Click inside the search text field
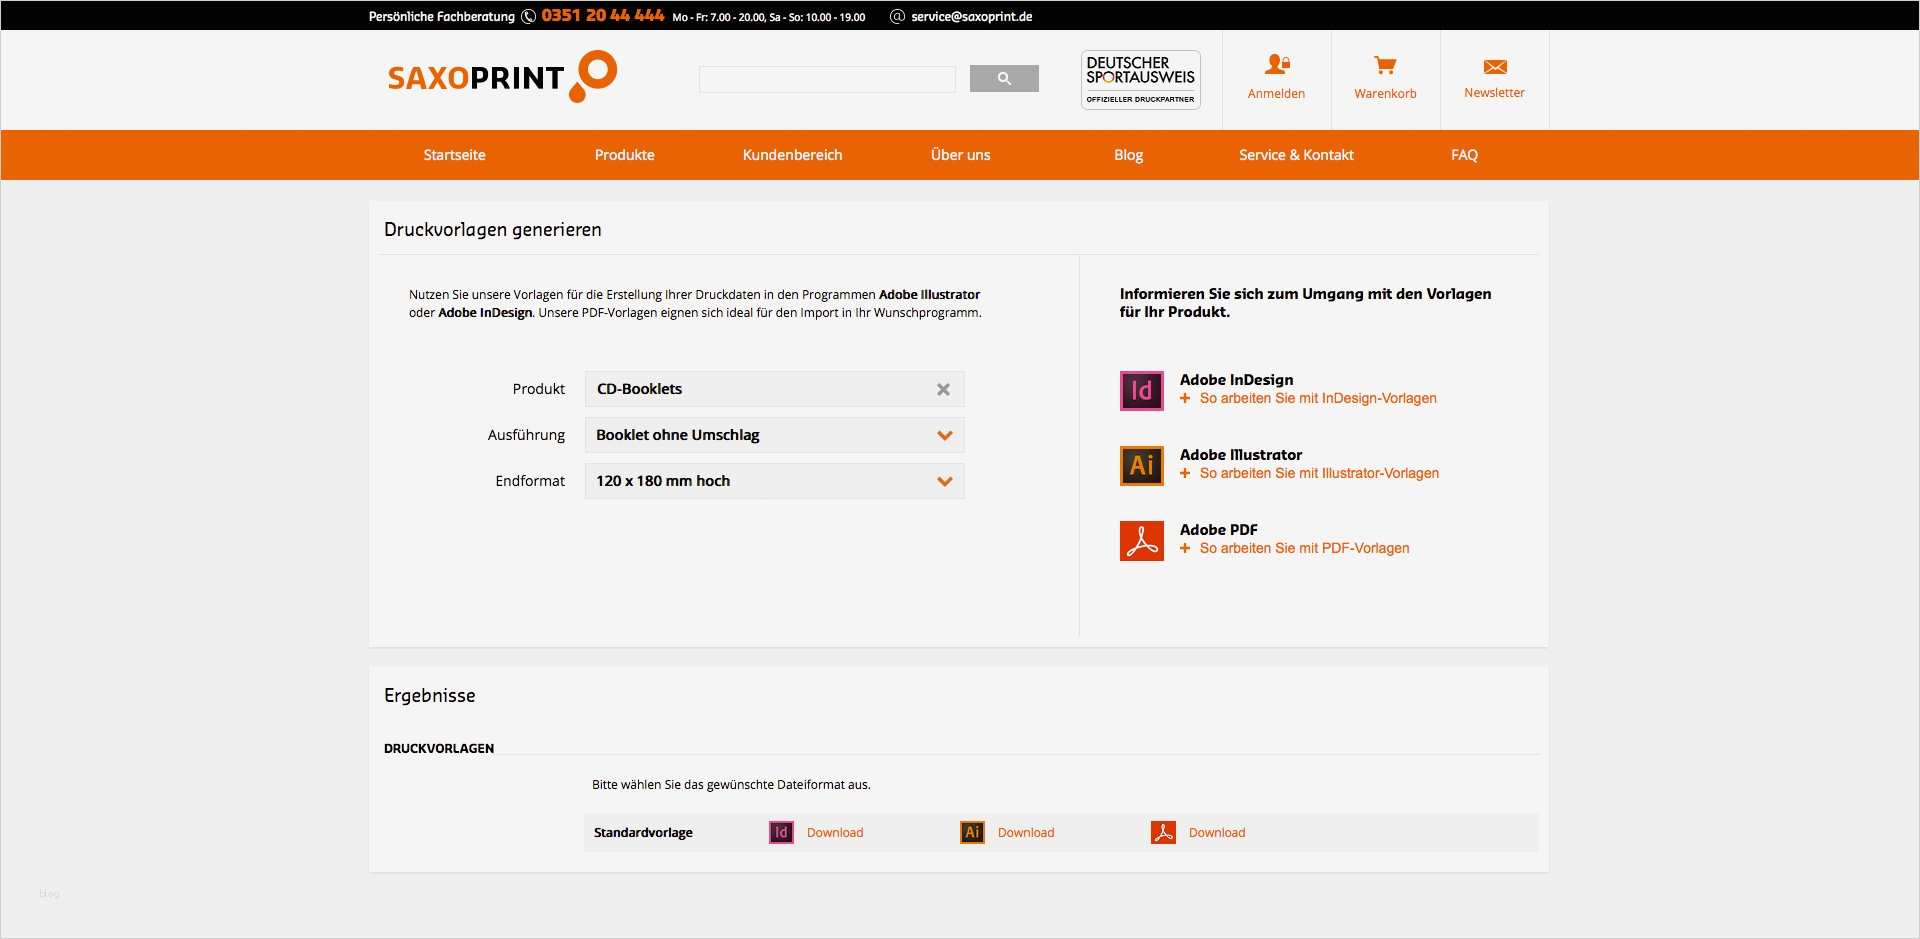The height and width of the screenshot is (939, 1920). point(826,78)
